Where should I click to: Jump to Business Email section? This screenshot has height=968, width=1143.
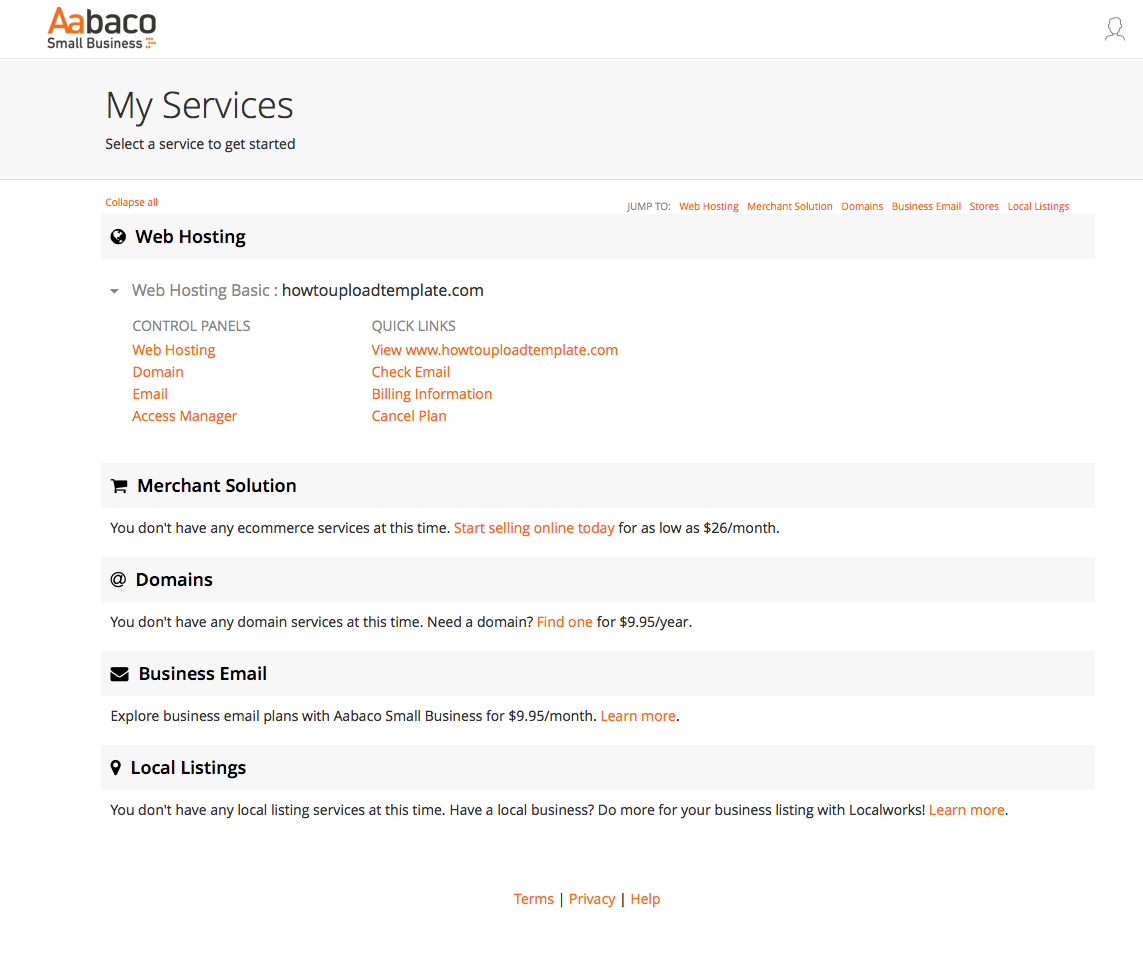[x=926, y=206]
